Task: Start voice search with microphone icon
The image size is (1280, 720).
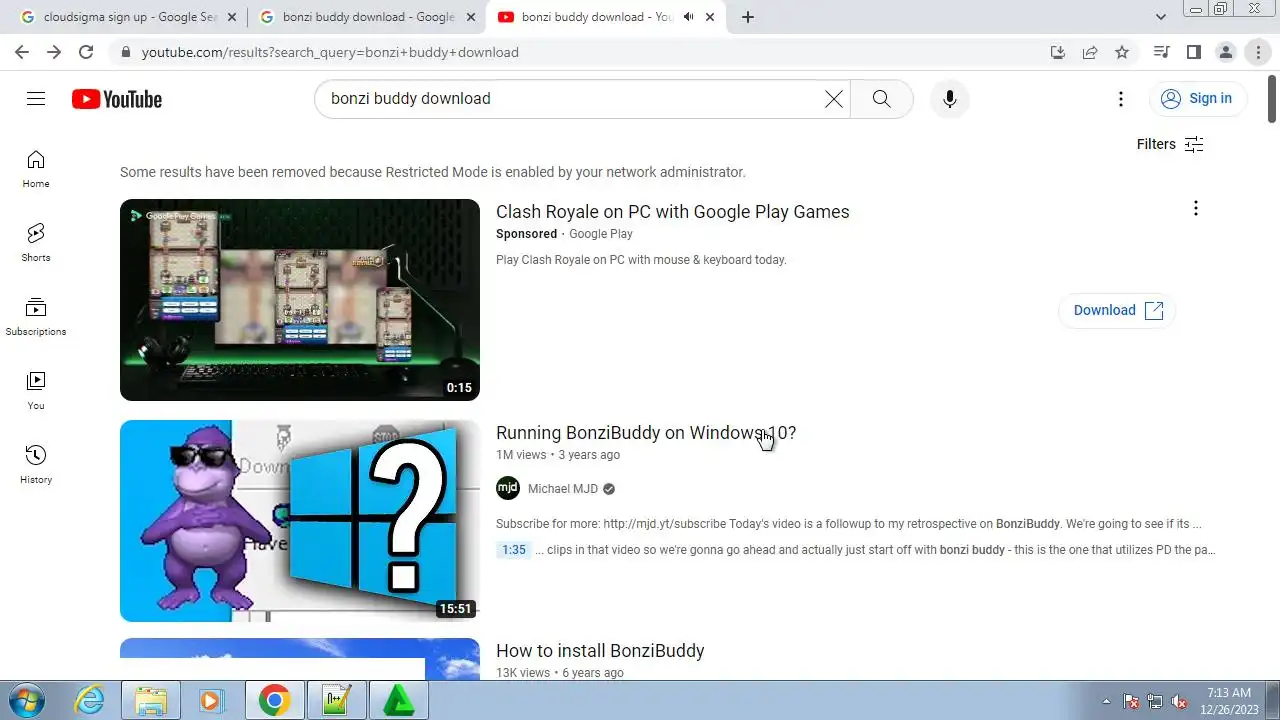Action: pyautogui.click(x=949, y=98)
